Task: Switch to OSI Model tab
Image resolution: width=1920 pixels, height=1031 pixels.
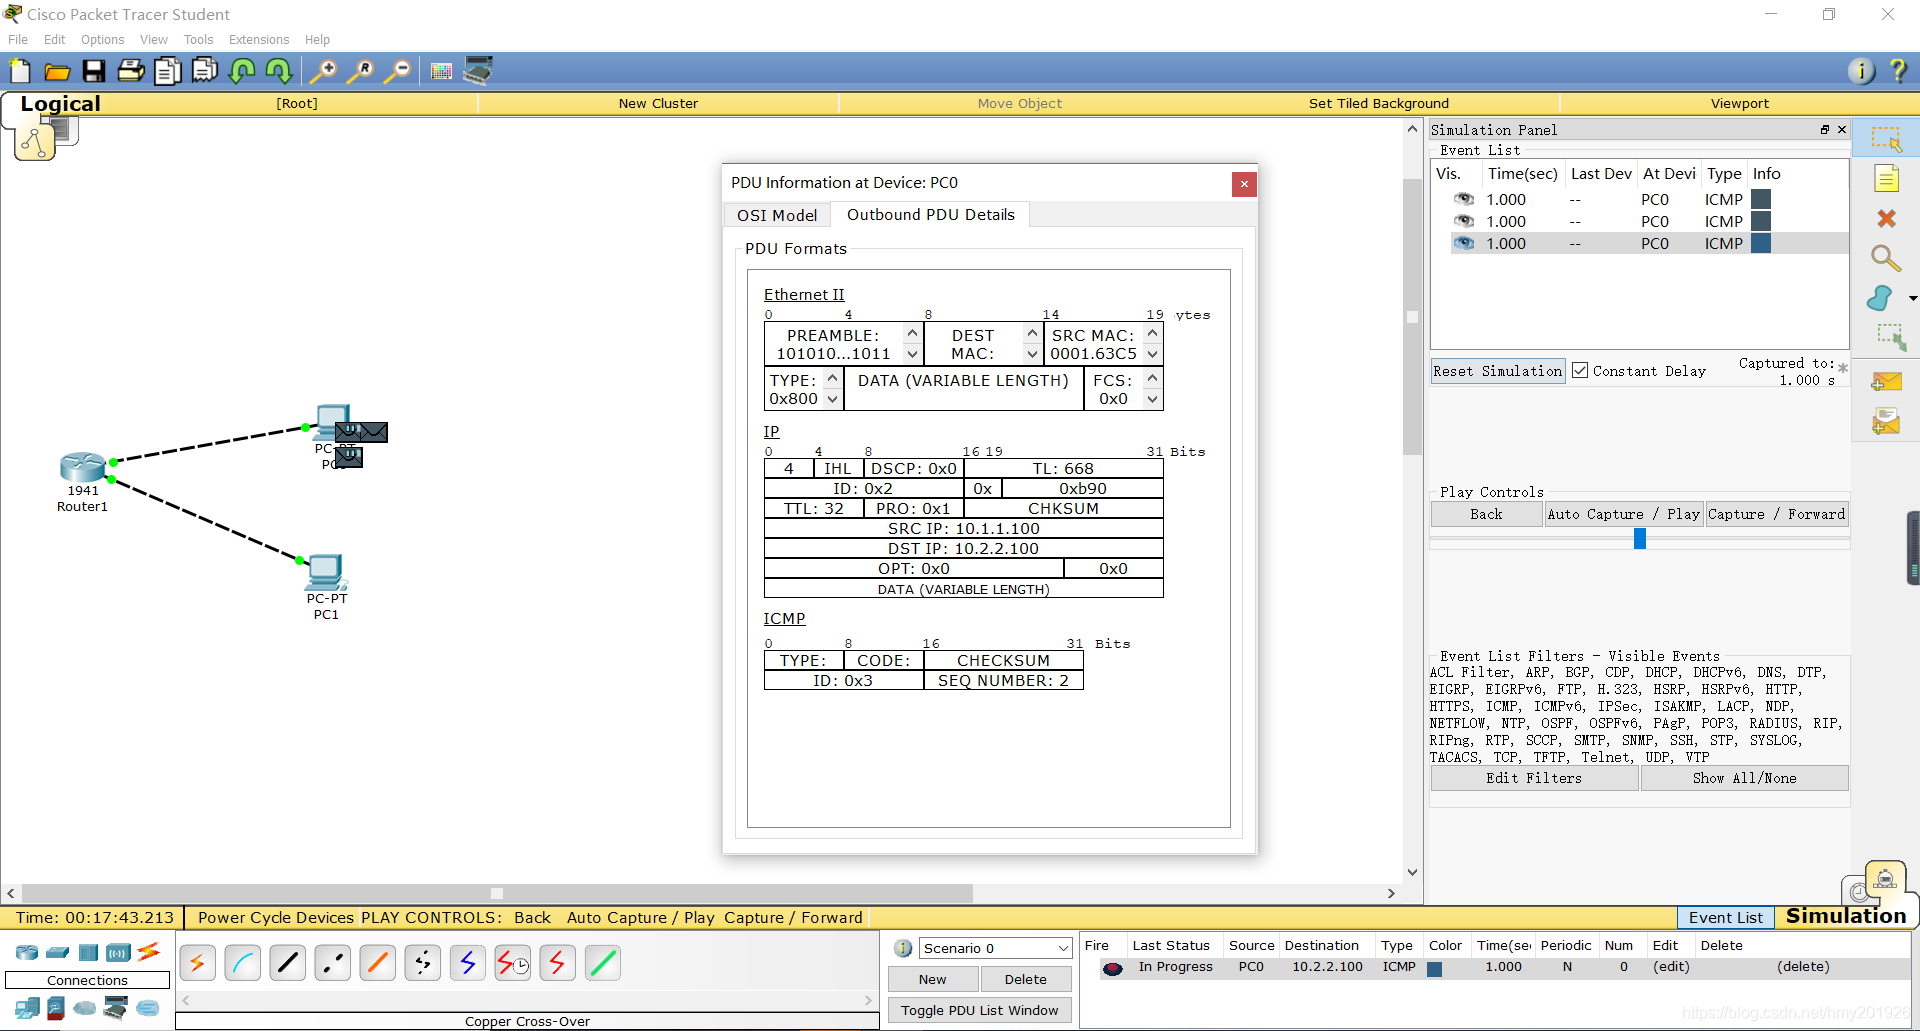Action: tap(777, 215)
